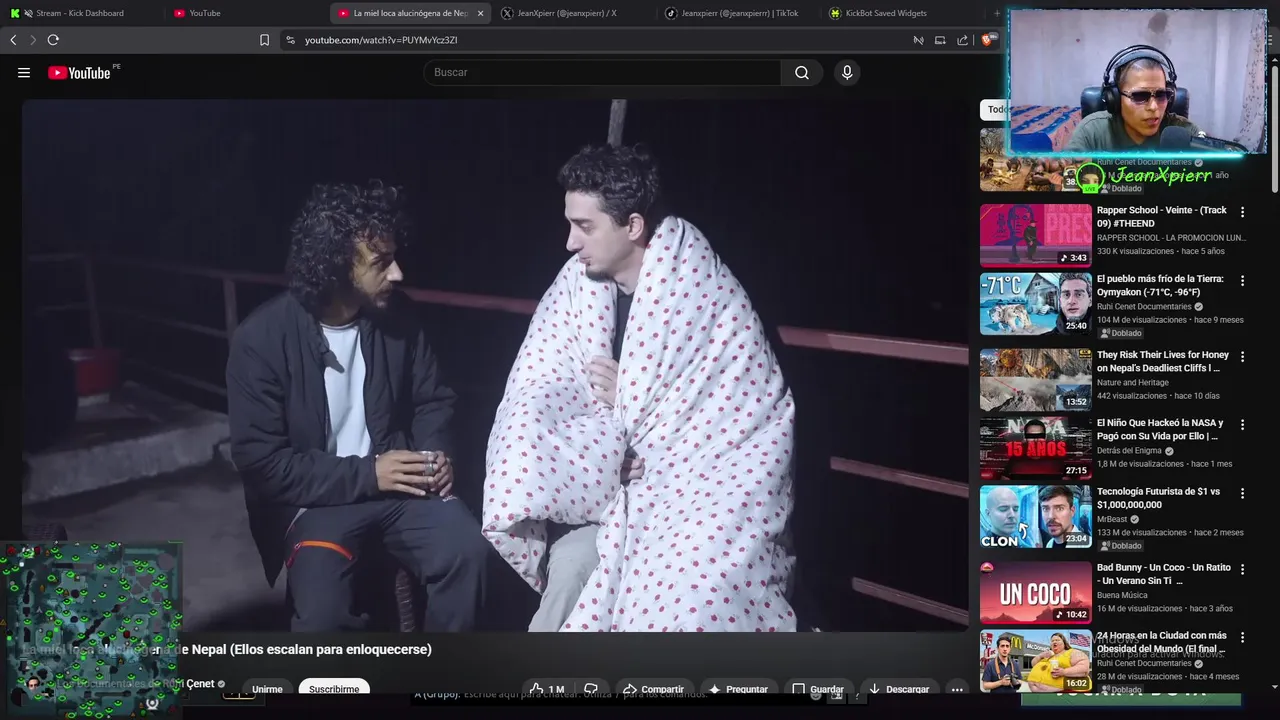Click the page vertical scrollbar
Image resolution: width=1280 pixels, height=720 pixels.
pos(1274,130)
